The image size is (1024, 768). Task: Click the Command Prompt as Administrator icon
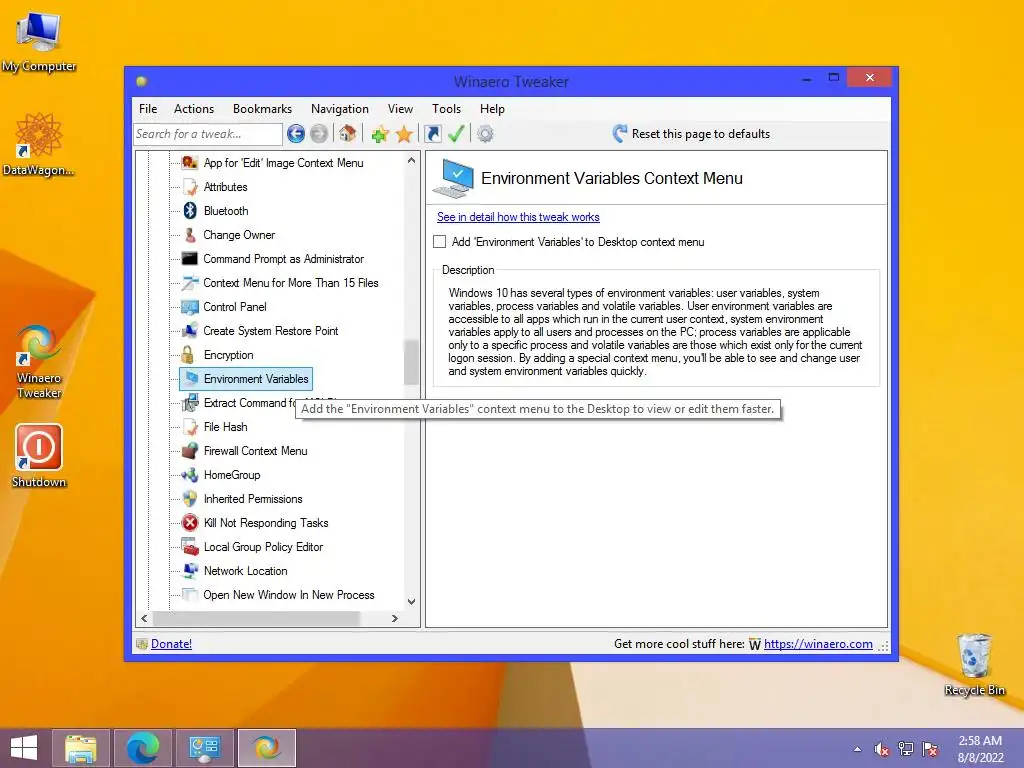click(x=189, y=259)
